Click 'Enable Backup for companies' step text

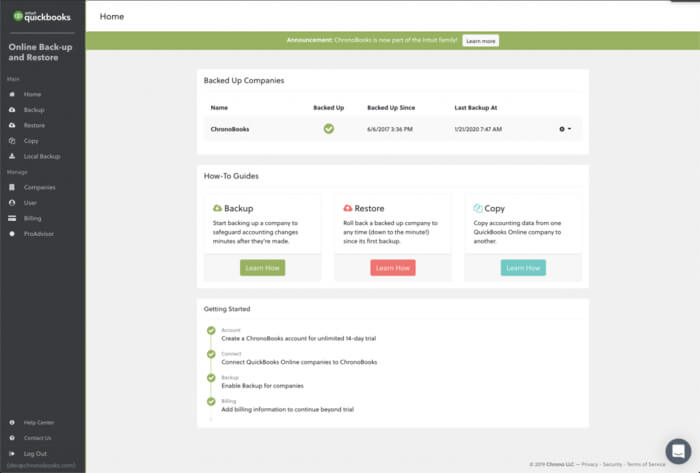[x=262, y=386]
